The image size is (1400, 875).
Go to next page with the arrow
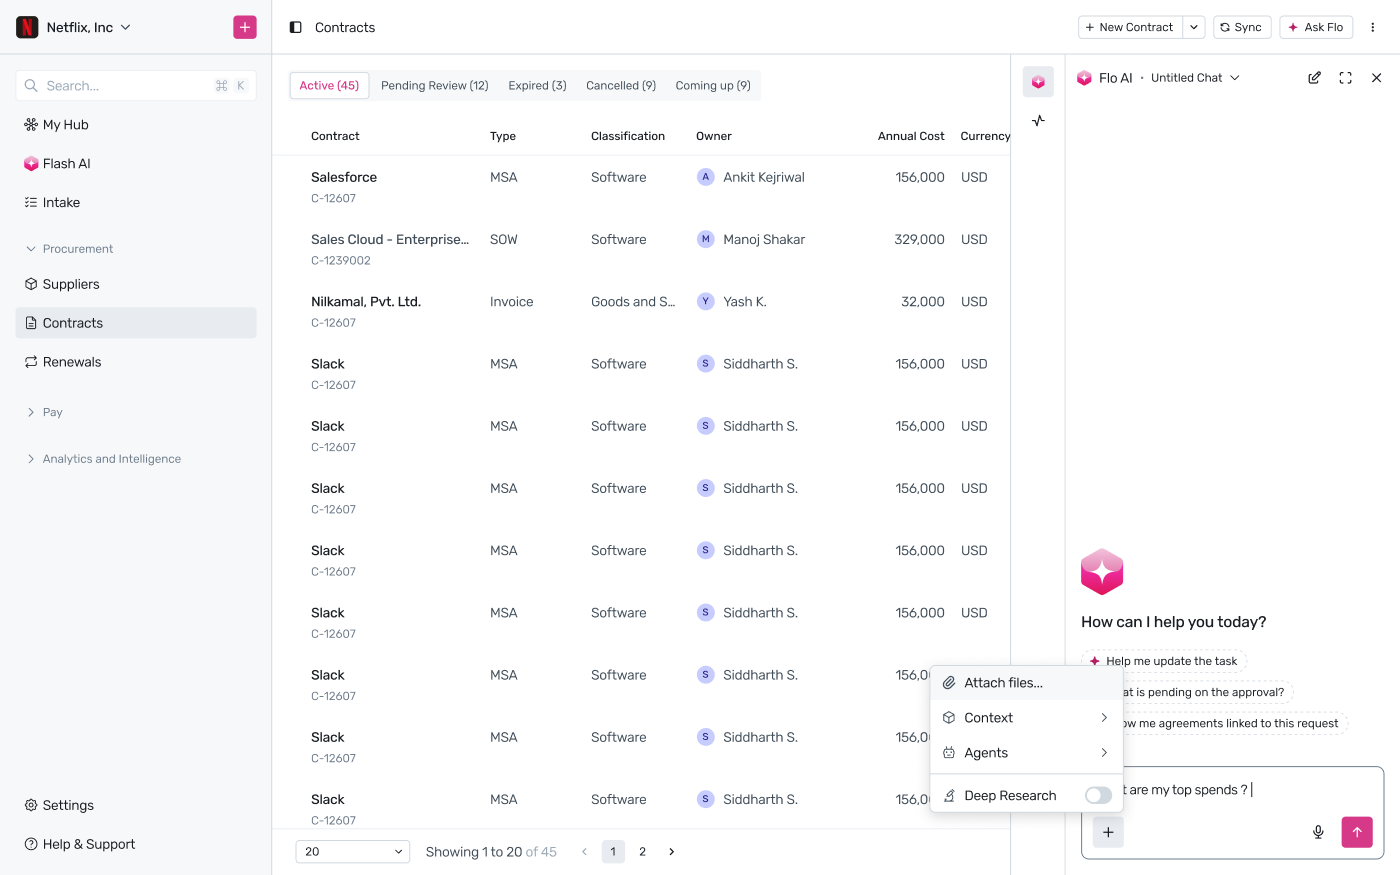(x=671, y=852)
